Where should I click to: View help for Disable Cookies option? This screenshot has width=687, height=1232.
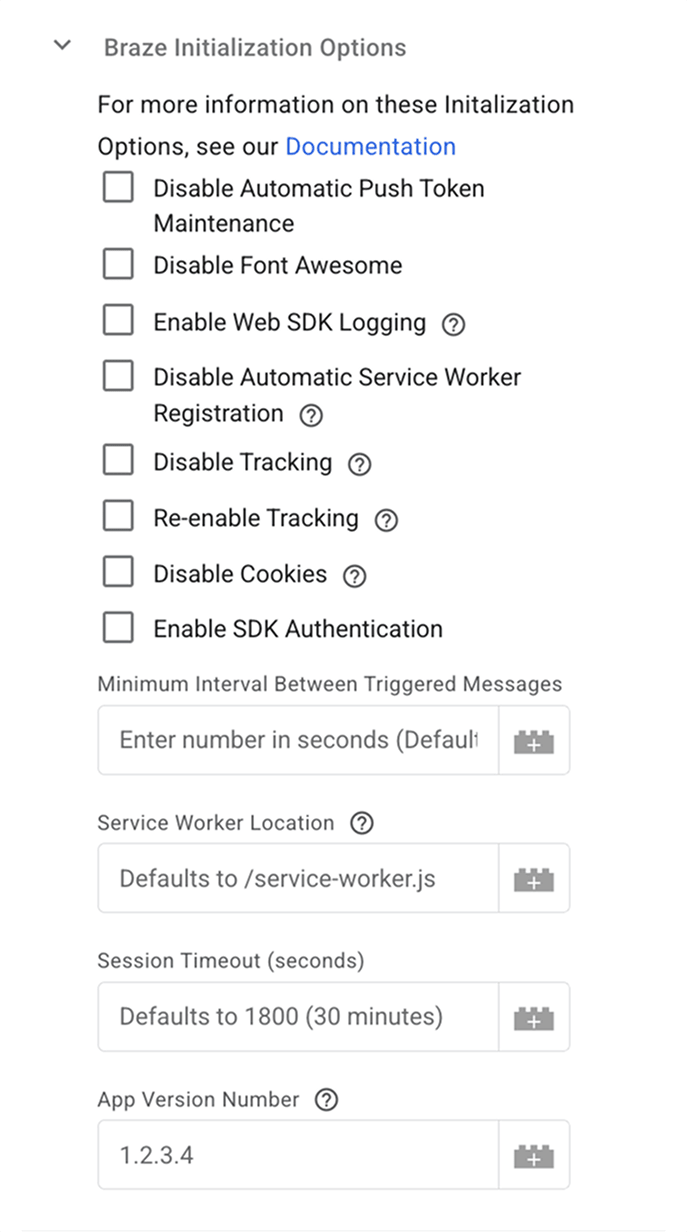click(x=357, y=575)
